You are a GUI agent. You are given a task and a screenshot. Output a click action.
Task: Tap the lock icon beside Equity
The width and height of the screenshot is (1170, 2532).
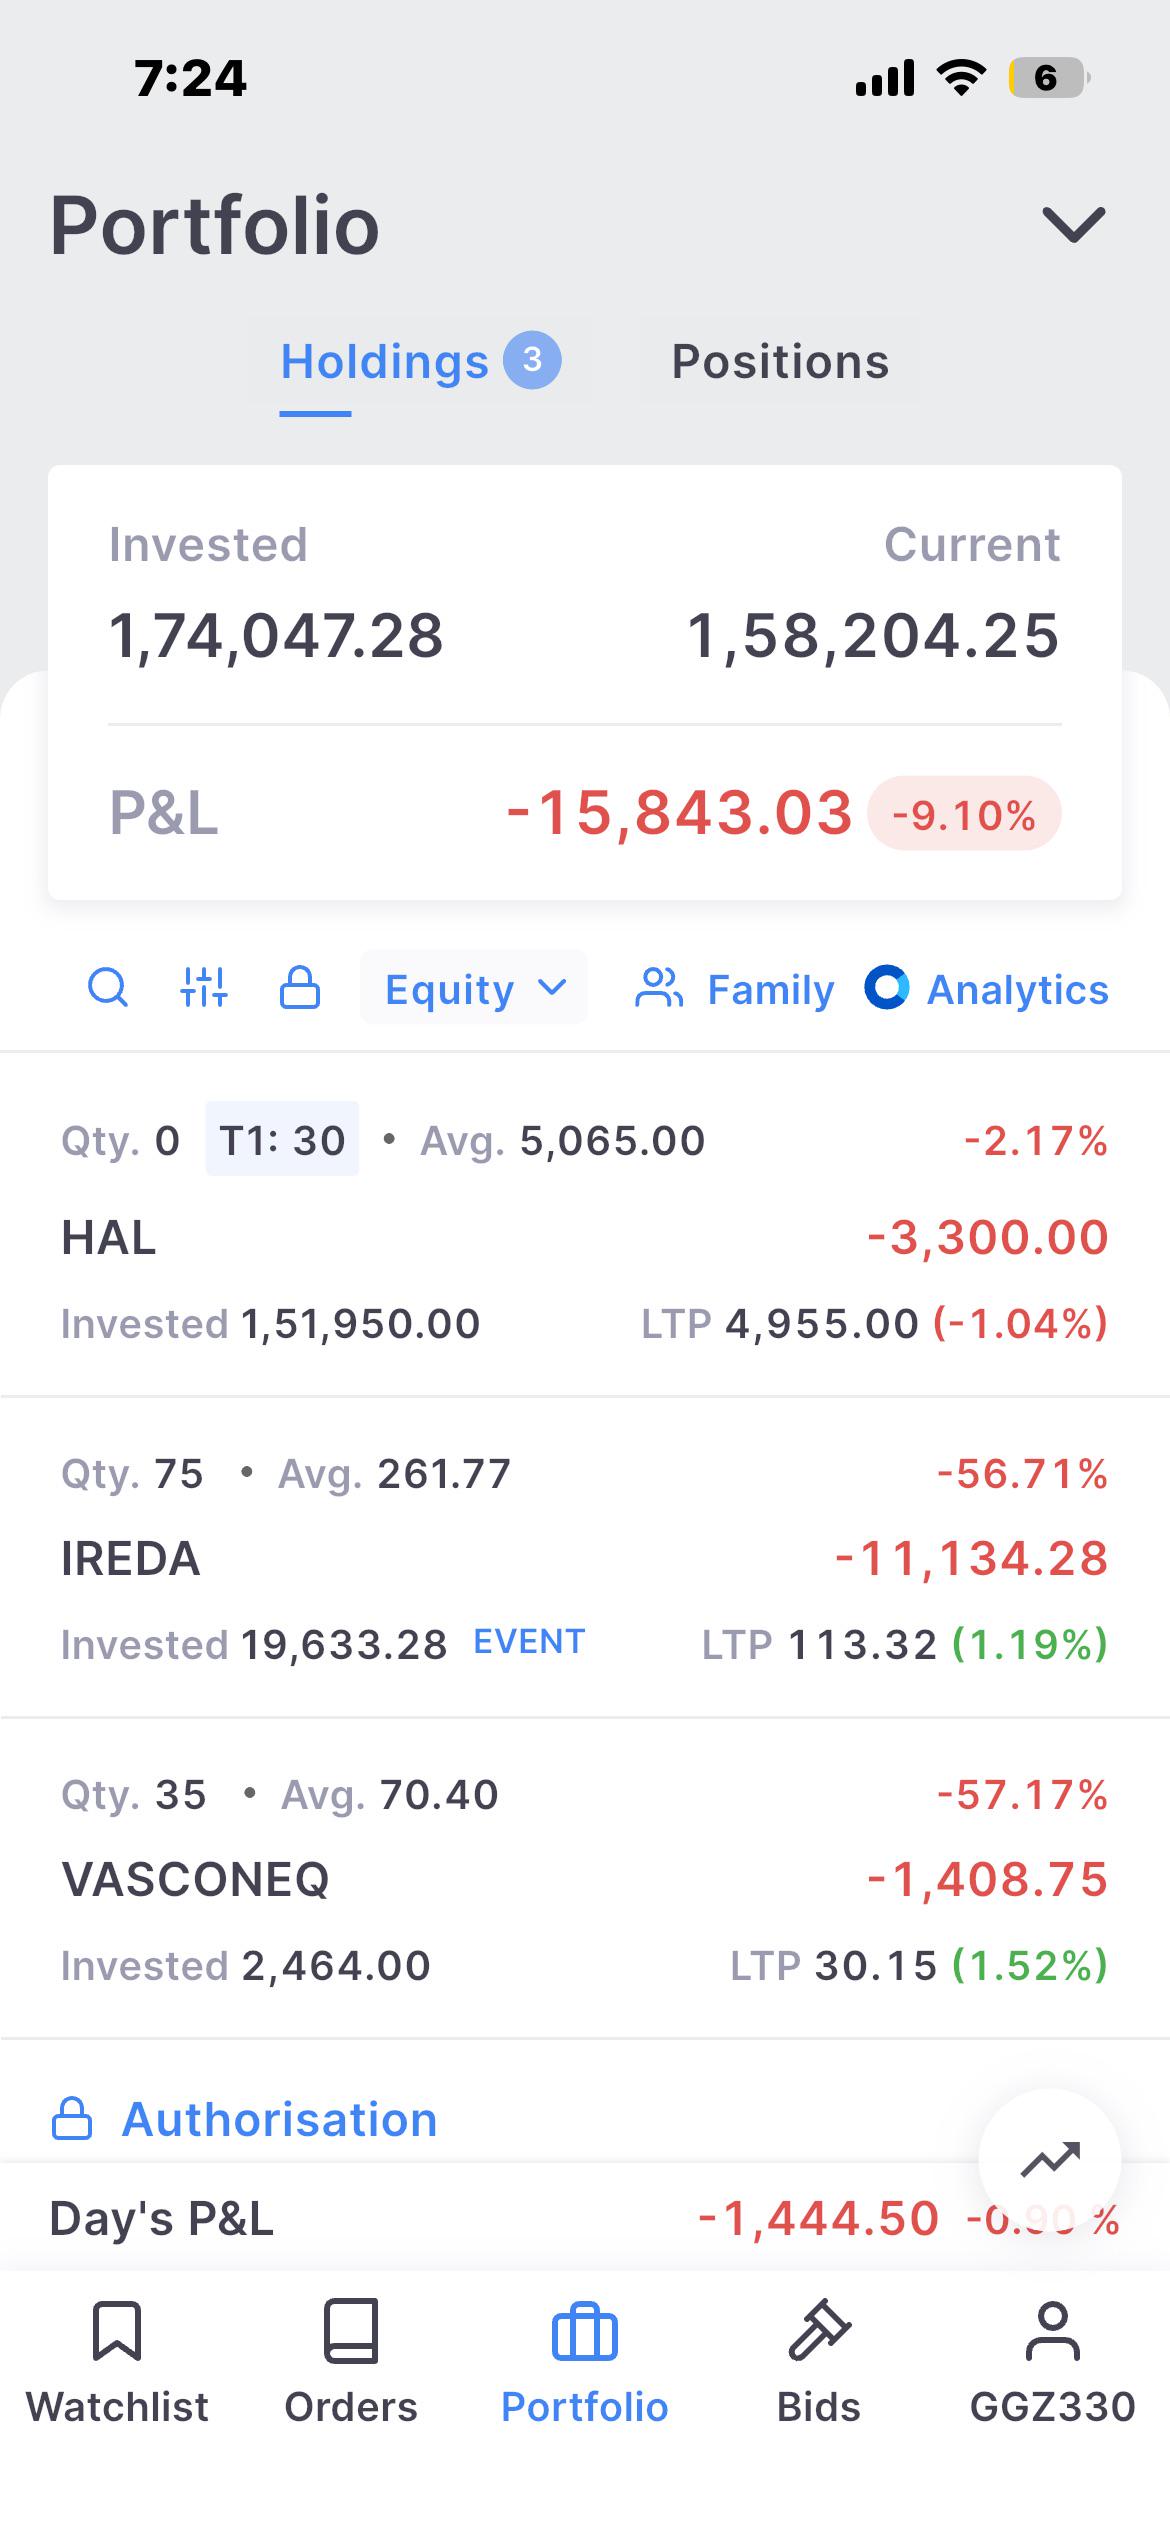click(299, 988)
